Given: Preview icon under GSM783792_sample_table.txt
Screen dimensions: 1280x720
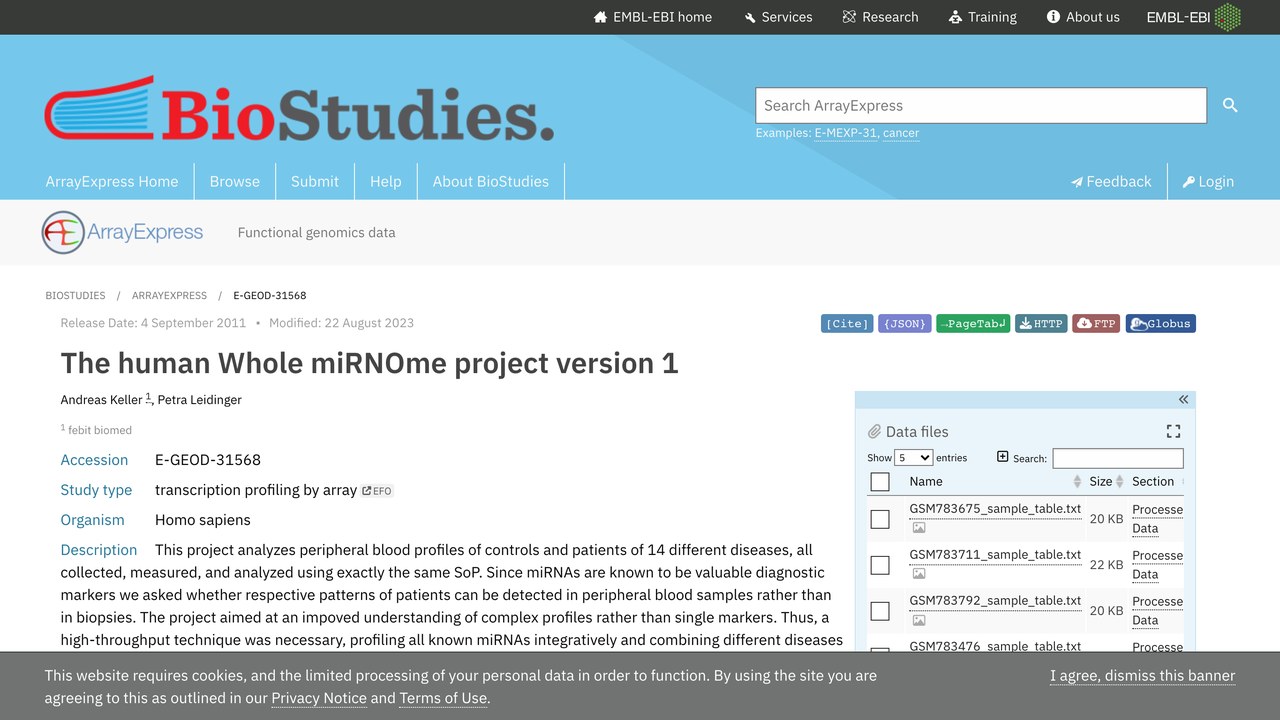Looking at the screenshot, I should pyautogui.click(x=919, y=620).
